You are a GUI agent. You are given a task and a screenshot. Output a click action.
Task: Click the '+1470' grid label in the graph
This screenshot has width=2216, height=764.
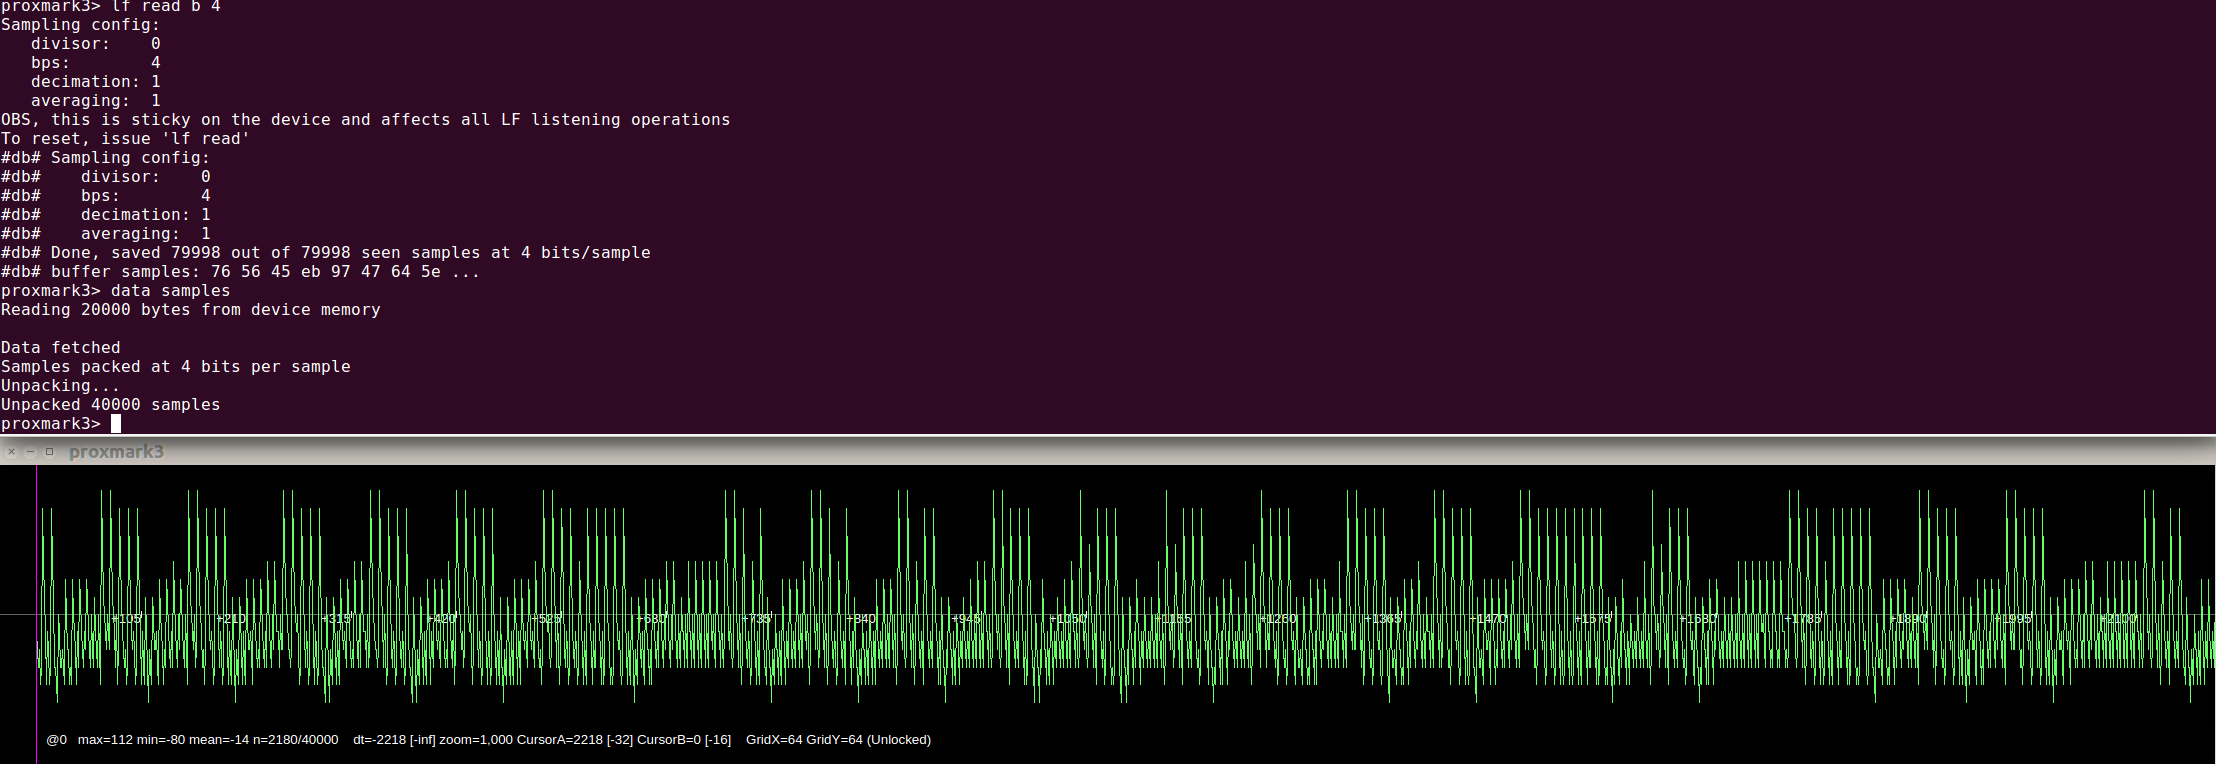1488,619
